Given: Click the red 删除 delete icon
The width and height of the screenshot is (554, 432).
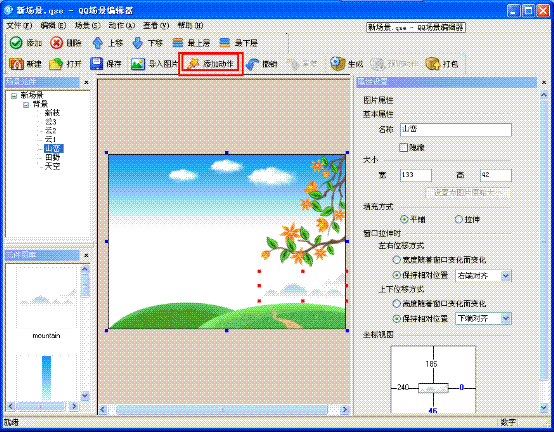Looking at the screenshot, I should click(56, 43).
